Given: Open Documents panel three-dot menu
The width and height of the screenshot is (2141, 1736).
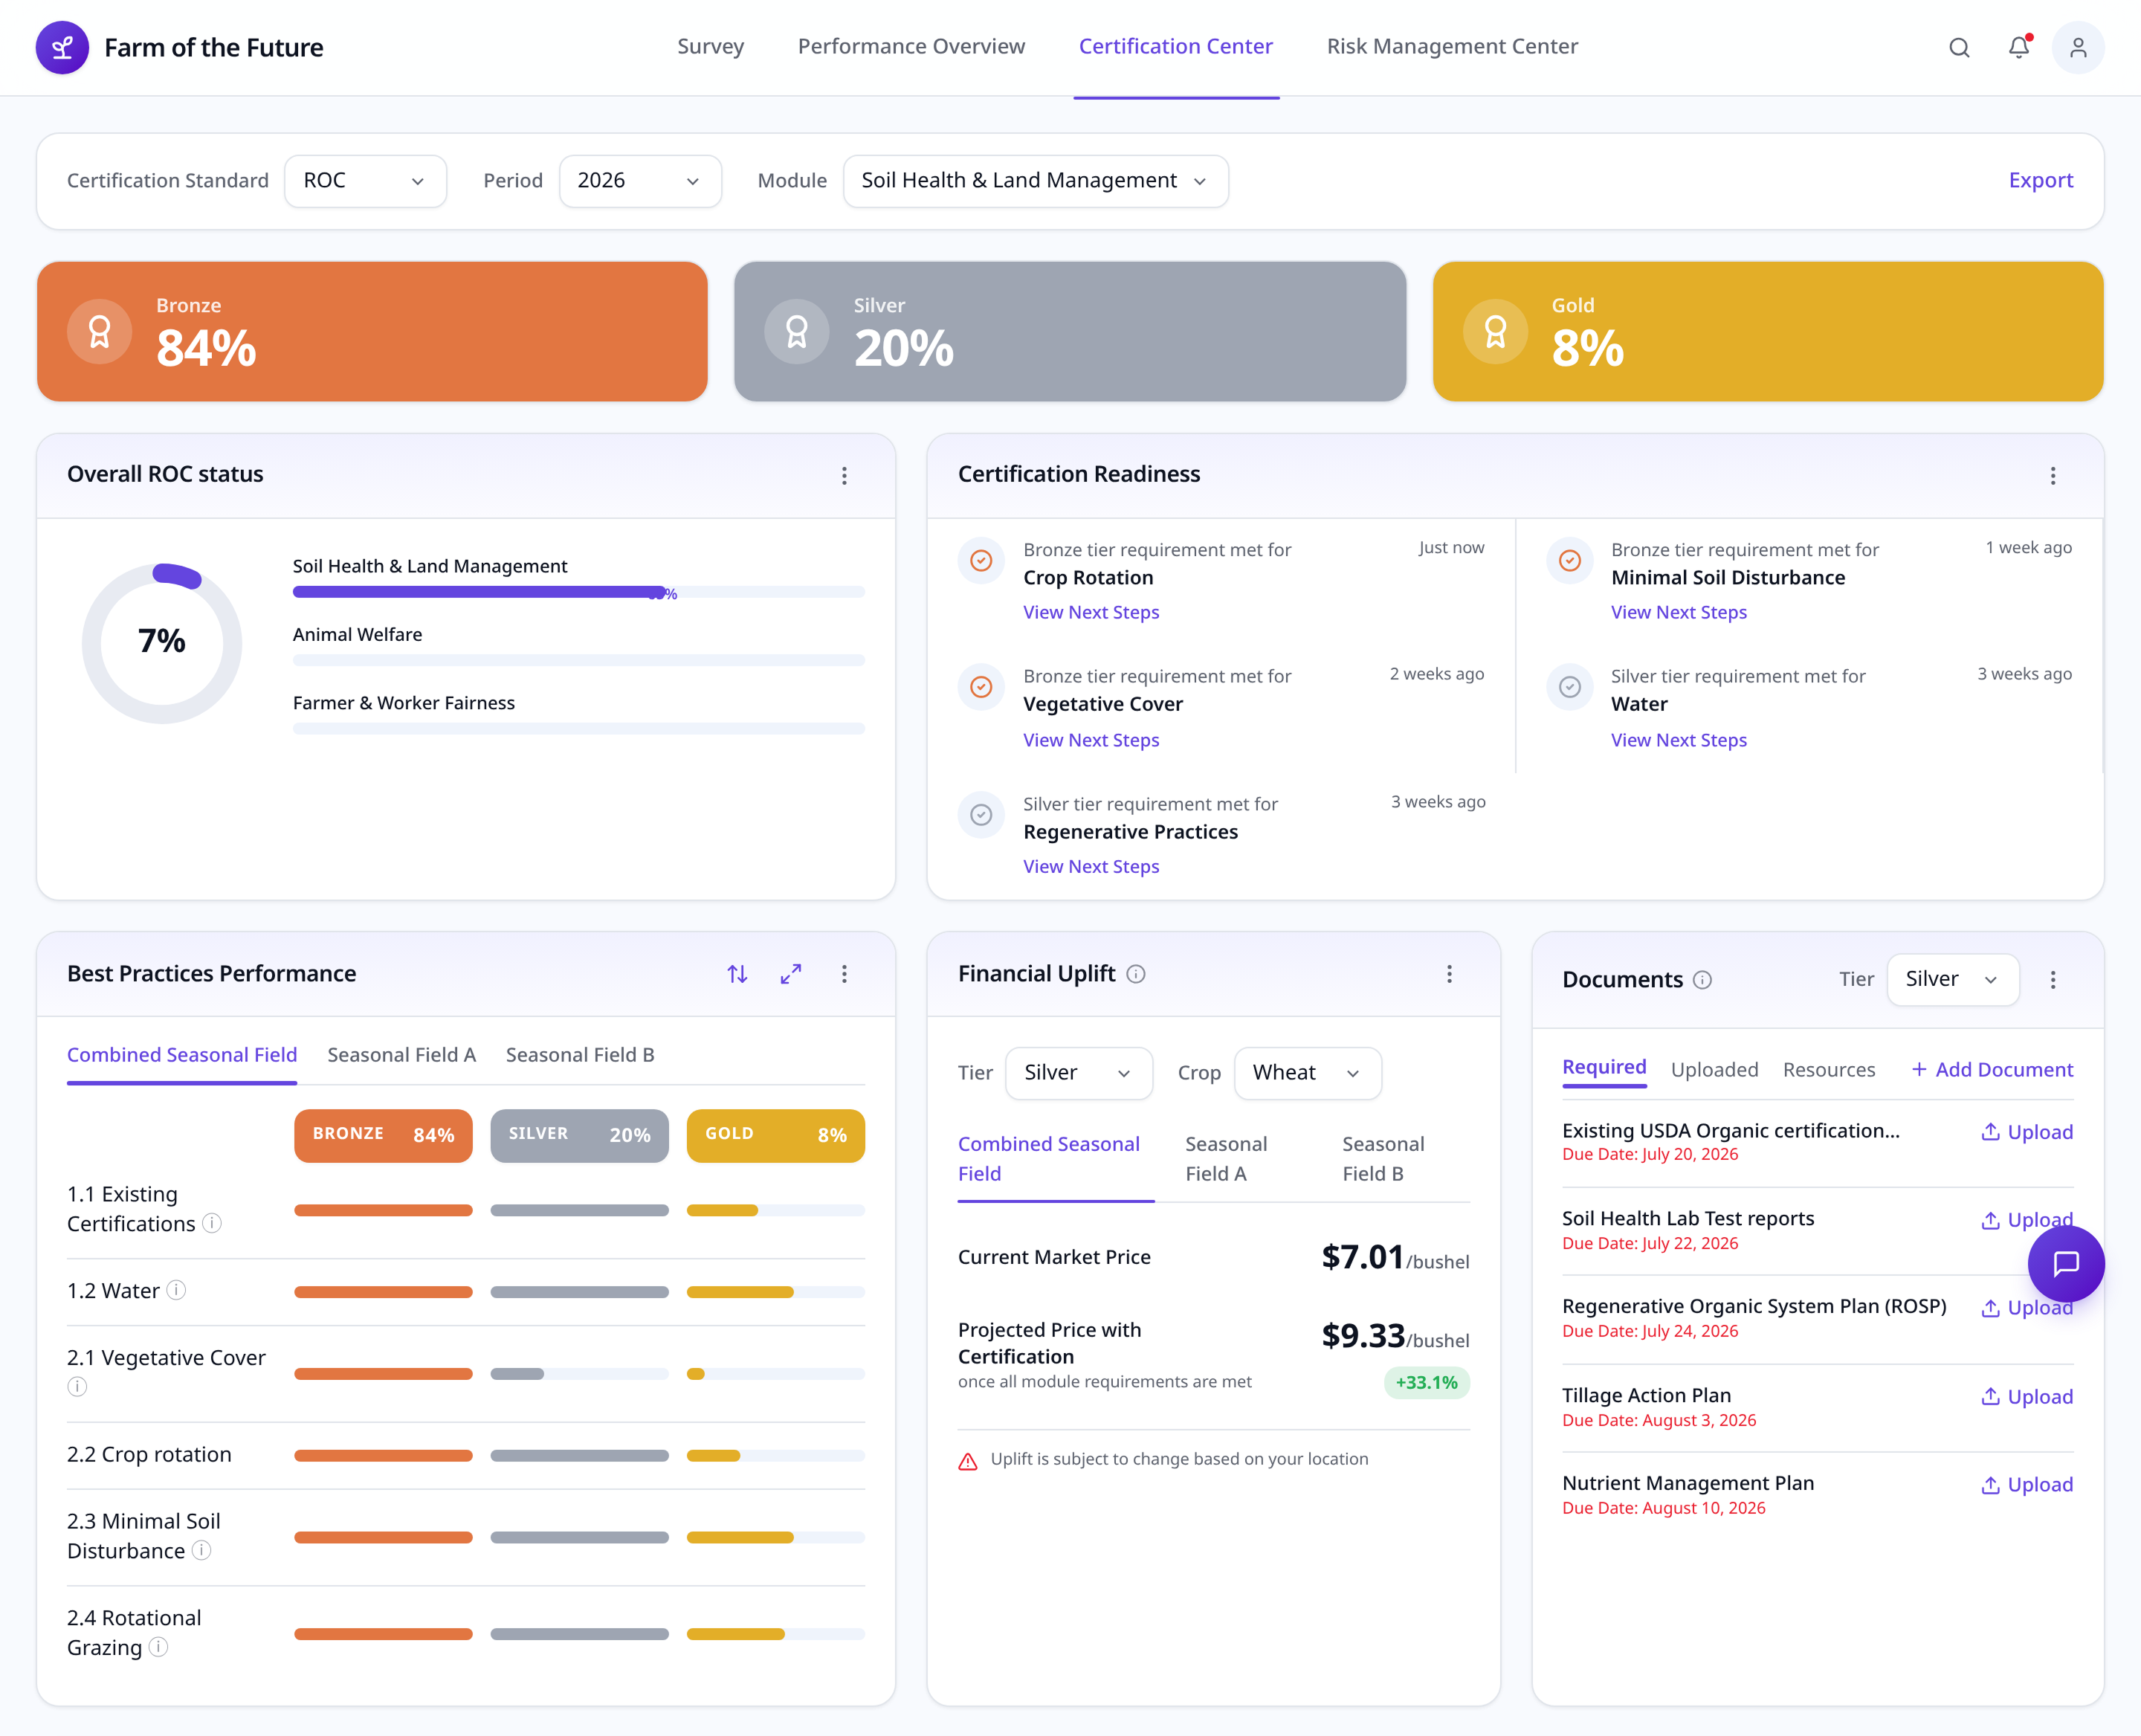Looking at the screenshot, I should pyautogui.click(x=2053, y=980).
